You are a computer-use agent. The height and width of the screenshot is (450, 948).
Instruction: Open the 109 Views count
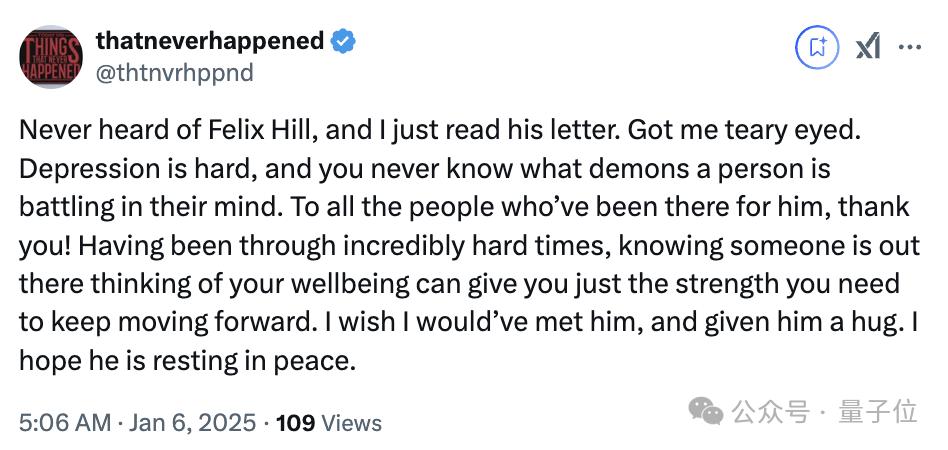pyautogui.click(x=329, y=422)
